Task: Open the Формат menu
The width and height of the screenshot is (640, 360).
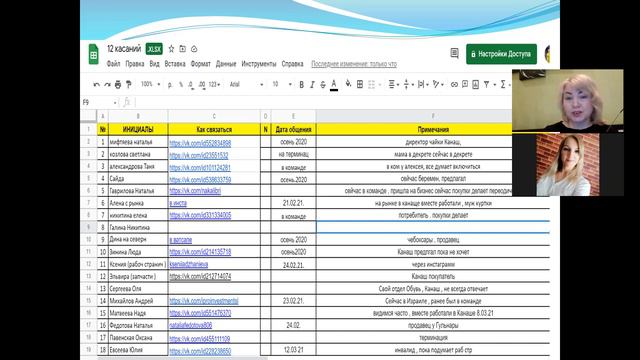Action: 200,64
